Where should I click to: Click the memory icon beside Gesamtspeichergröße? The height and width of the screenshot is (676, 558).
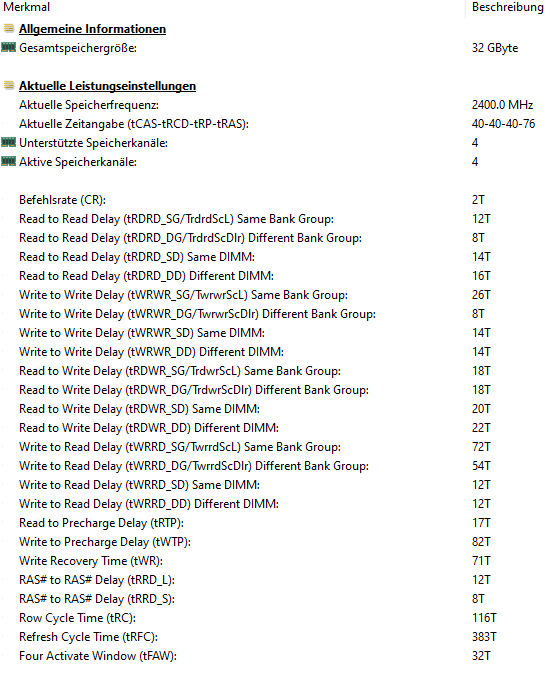coord(8,47)
